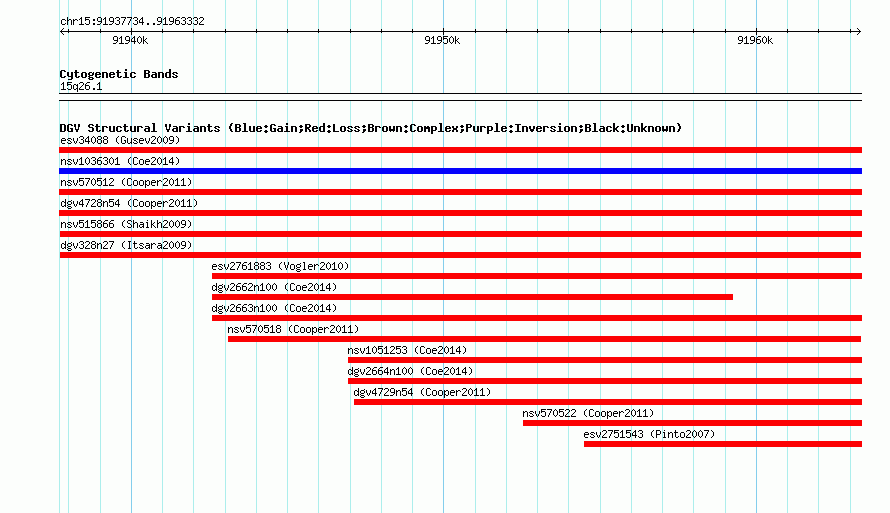The image size is (890, 513).
Task: Select the red dgv328n27 bar
Action: point(460,255)
